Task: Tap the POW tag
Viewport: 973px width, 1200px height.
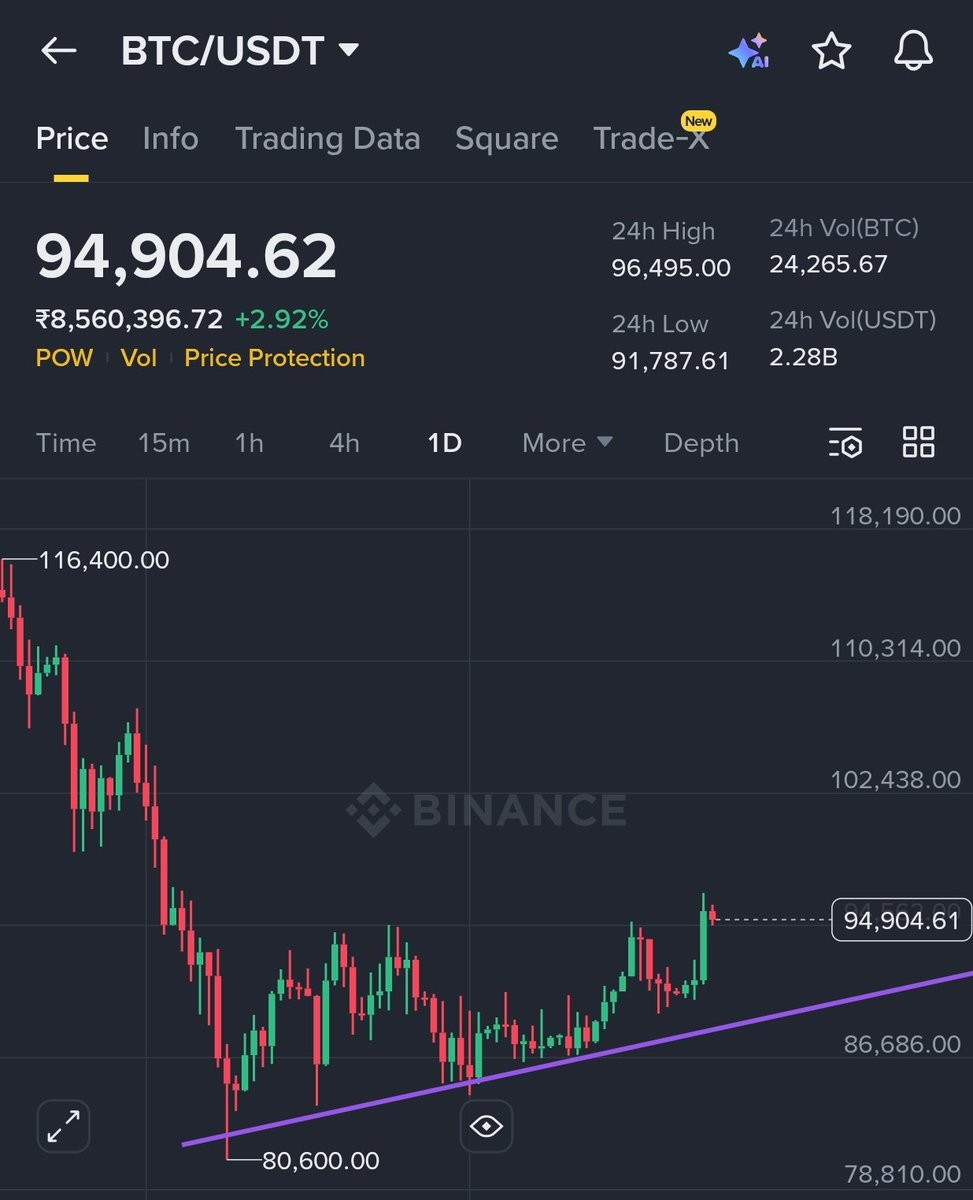Action: pos(64,358)
